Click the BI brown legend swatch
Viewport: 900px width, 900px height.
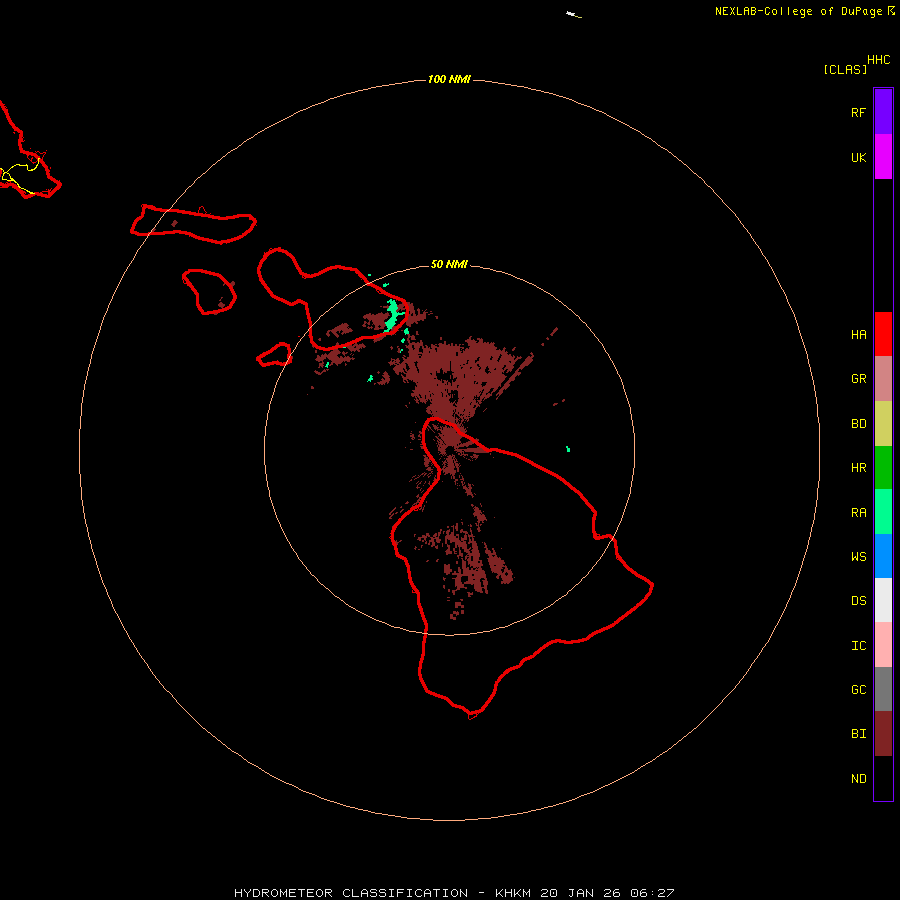pos(883,734)
